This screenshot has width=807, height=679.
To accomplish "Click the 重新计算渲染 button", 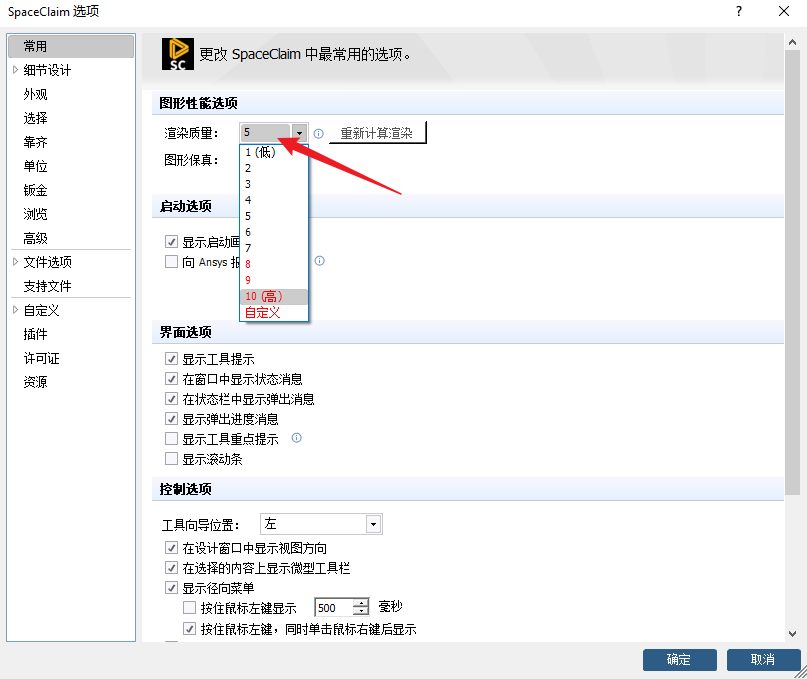I will tap(377, 133).
